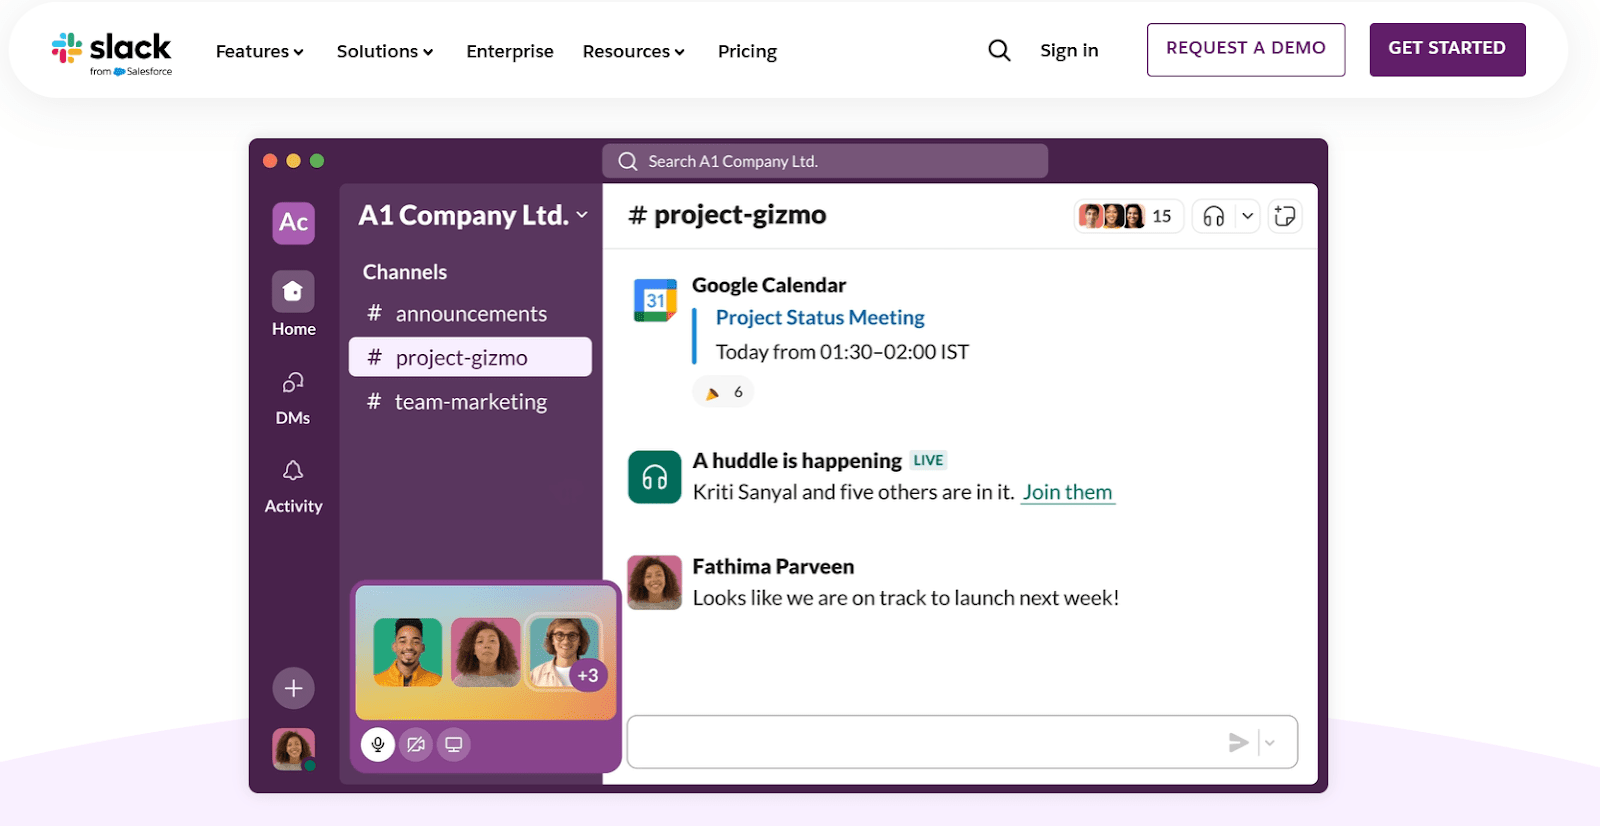The height and width of the screenshot is (826, 1600).
Task: Open the A1 Company Ltd. workspace menu
Action: click(473, 215)
